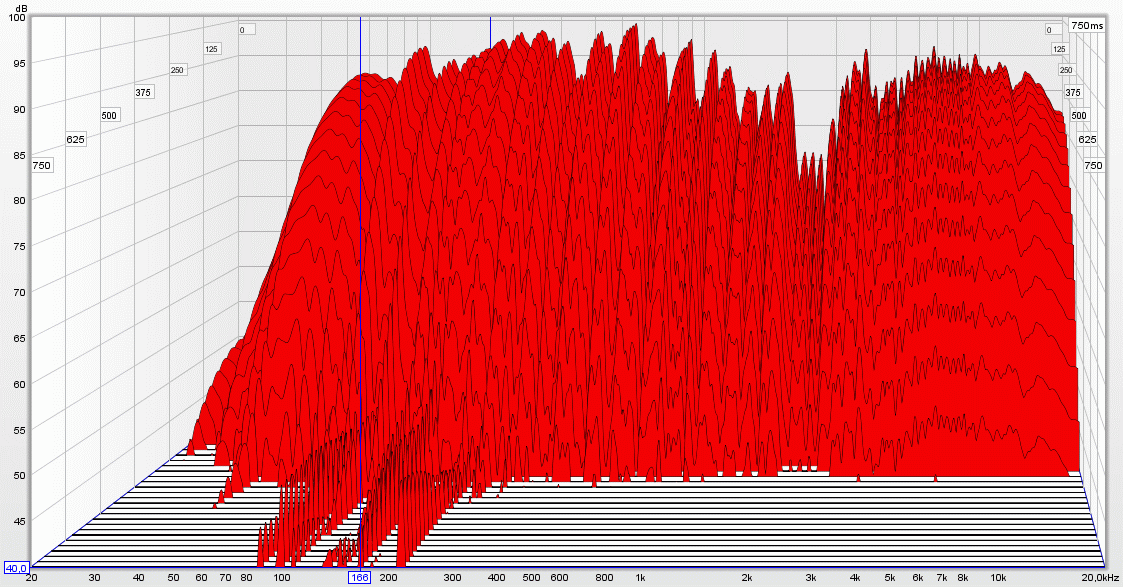The image size is (1123, 587).
Task: Click the 800 label on the frequency axis
Action: point(604,578)
